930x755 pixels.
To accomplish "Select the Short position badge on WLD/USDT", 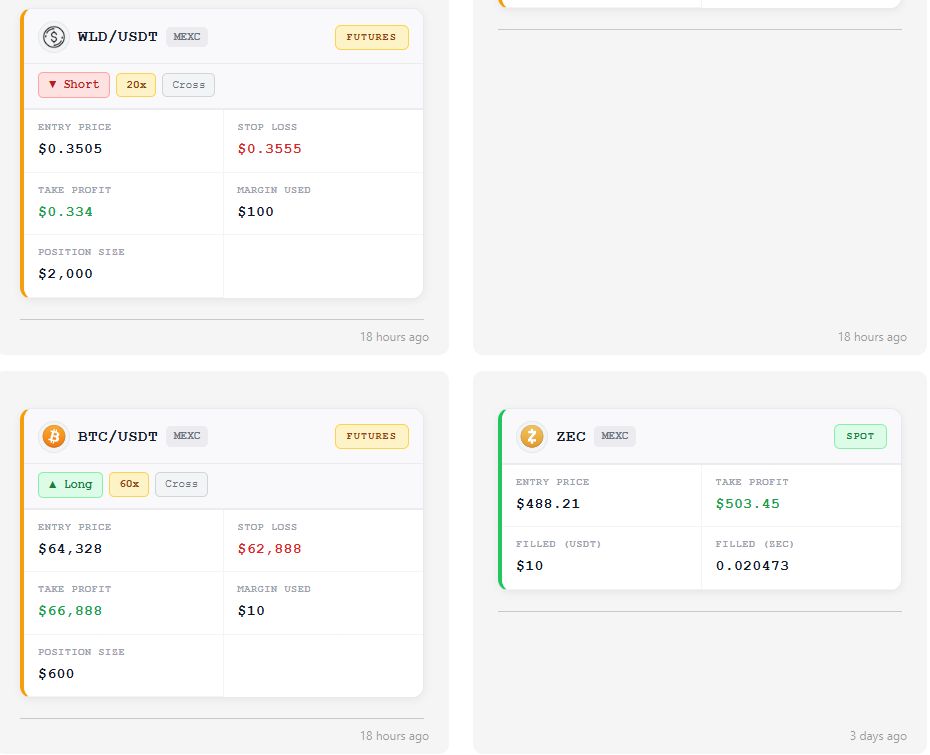I will tap(74, 85).
